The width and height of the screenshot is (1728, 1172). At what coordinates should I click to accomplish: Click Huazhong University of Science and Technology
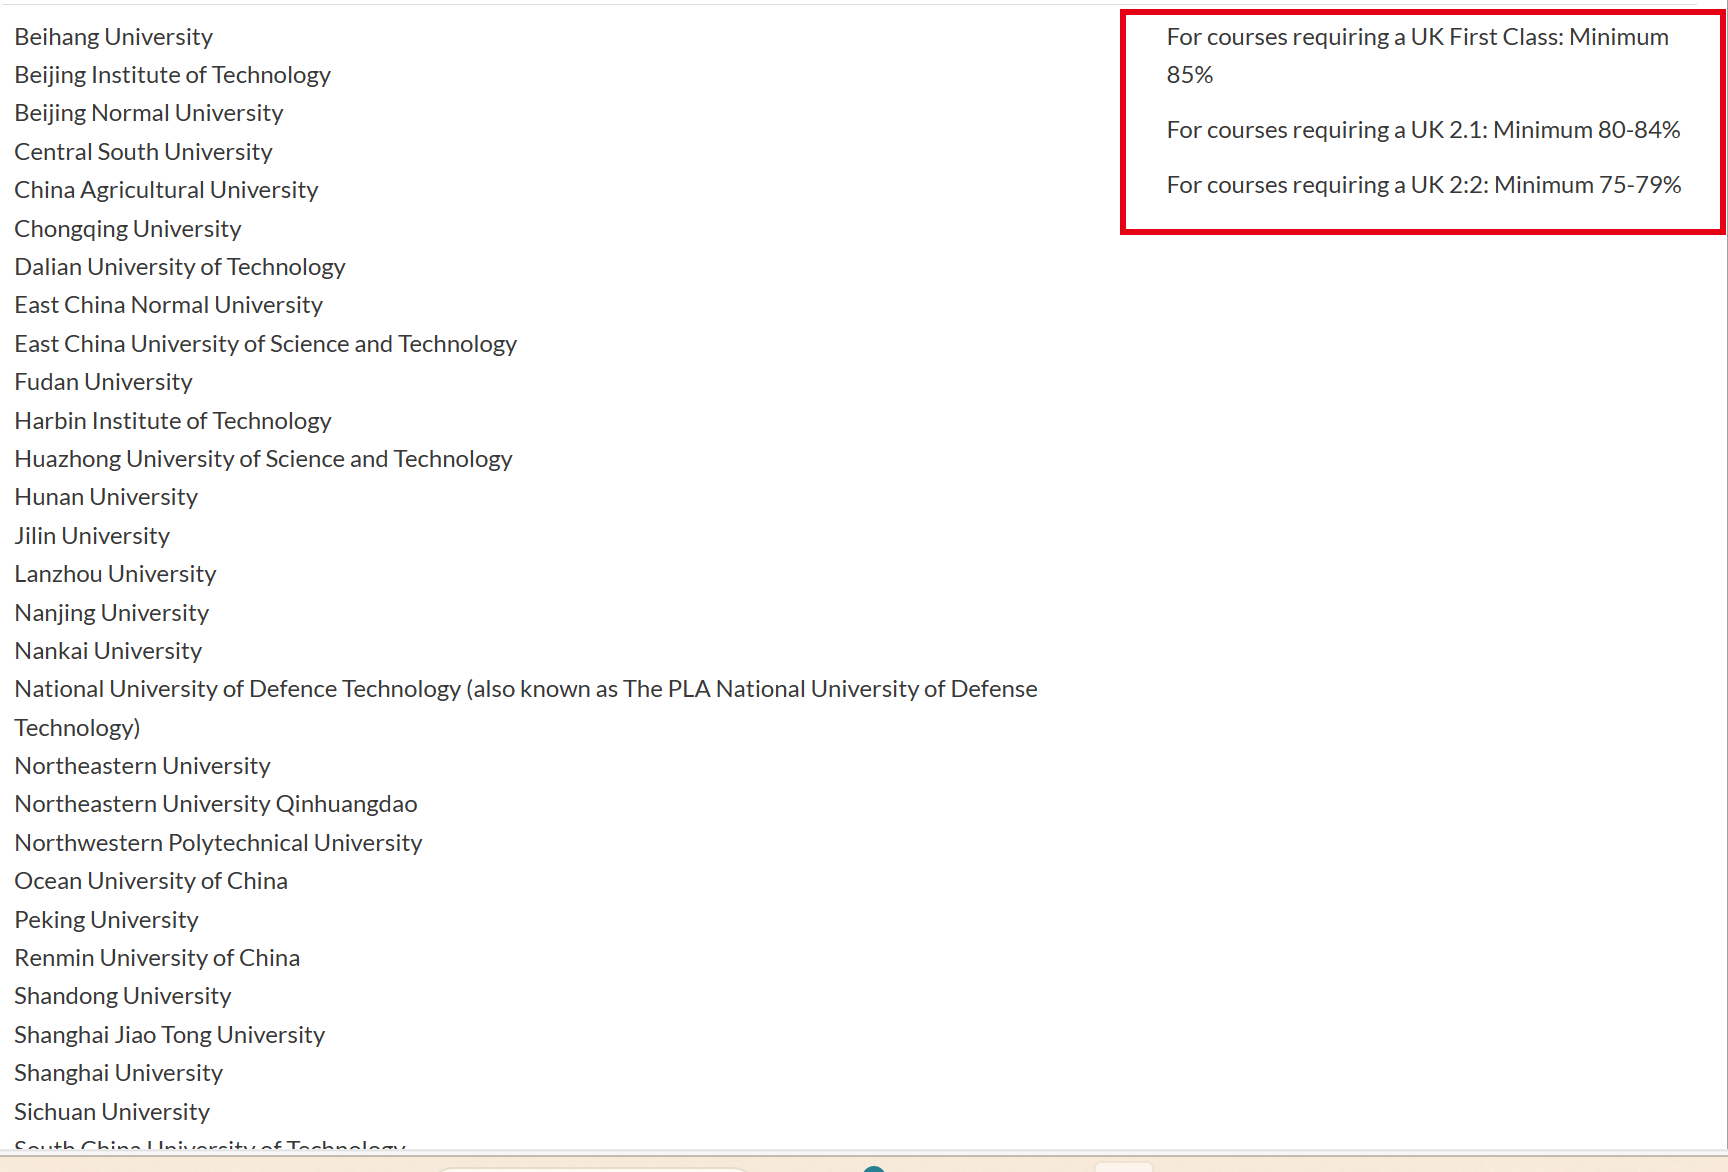tap(263, 459)
